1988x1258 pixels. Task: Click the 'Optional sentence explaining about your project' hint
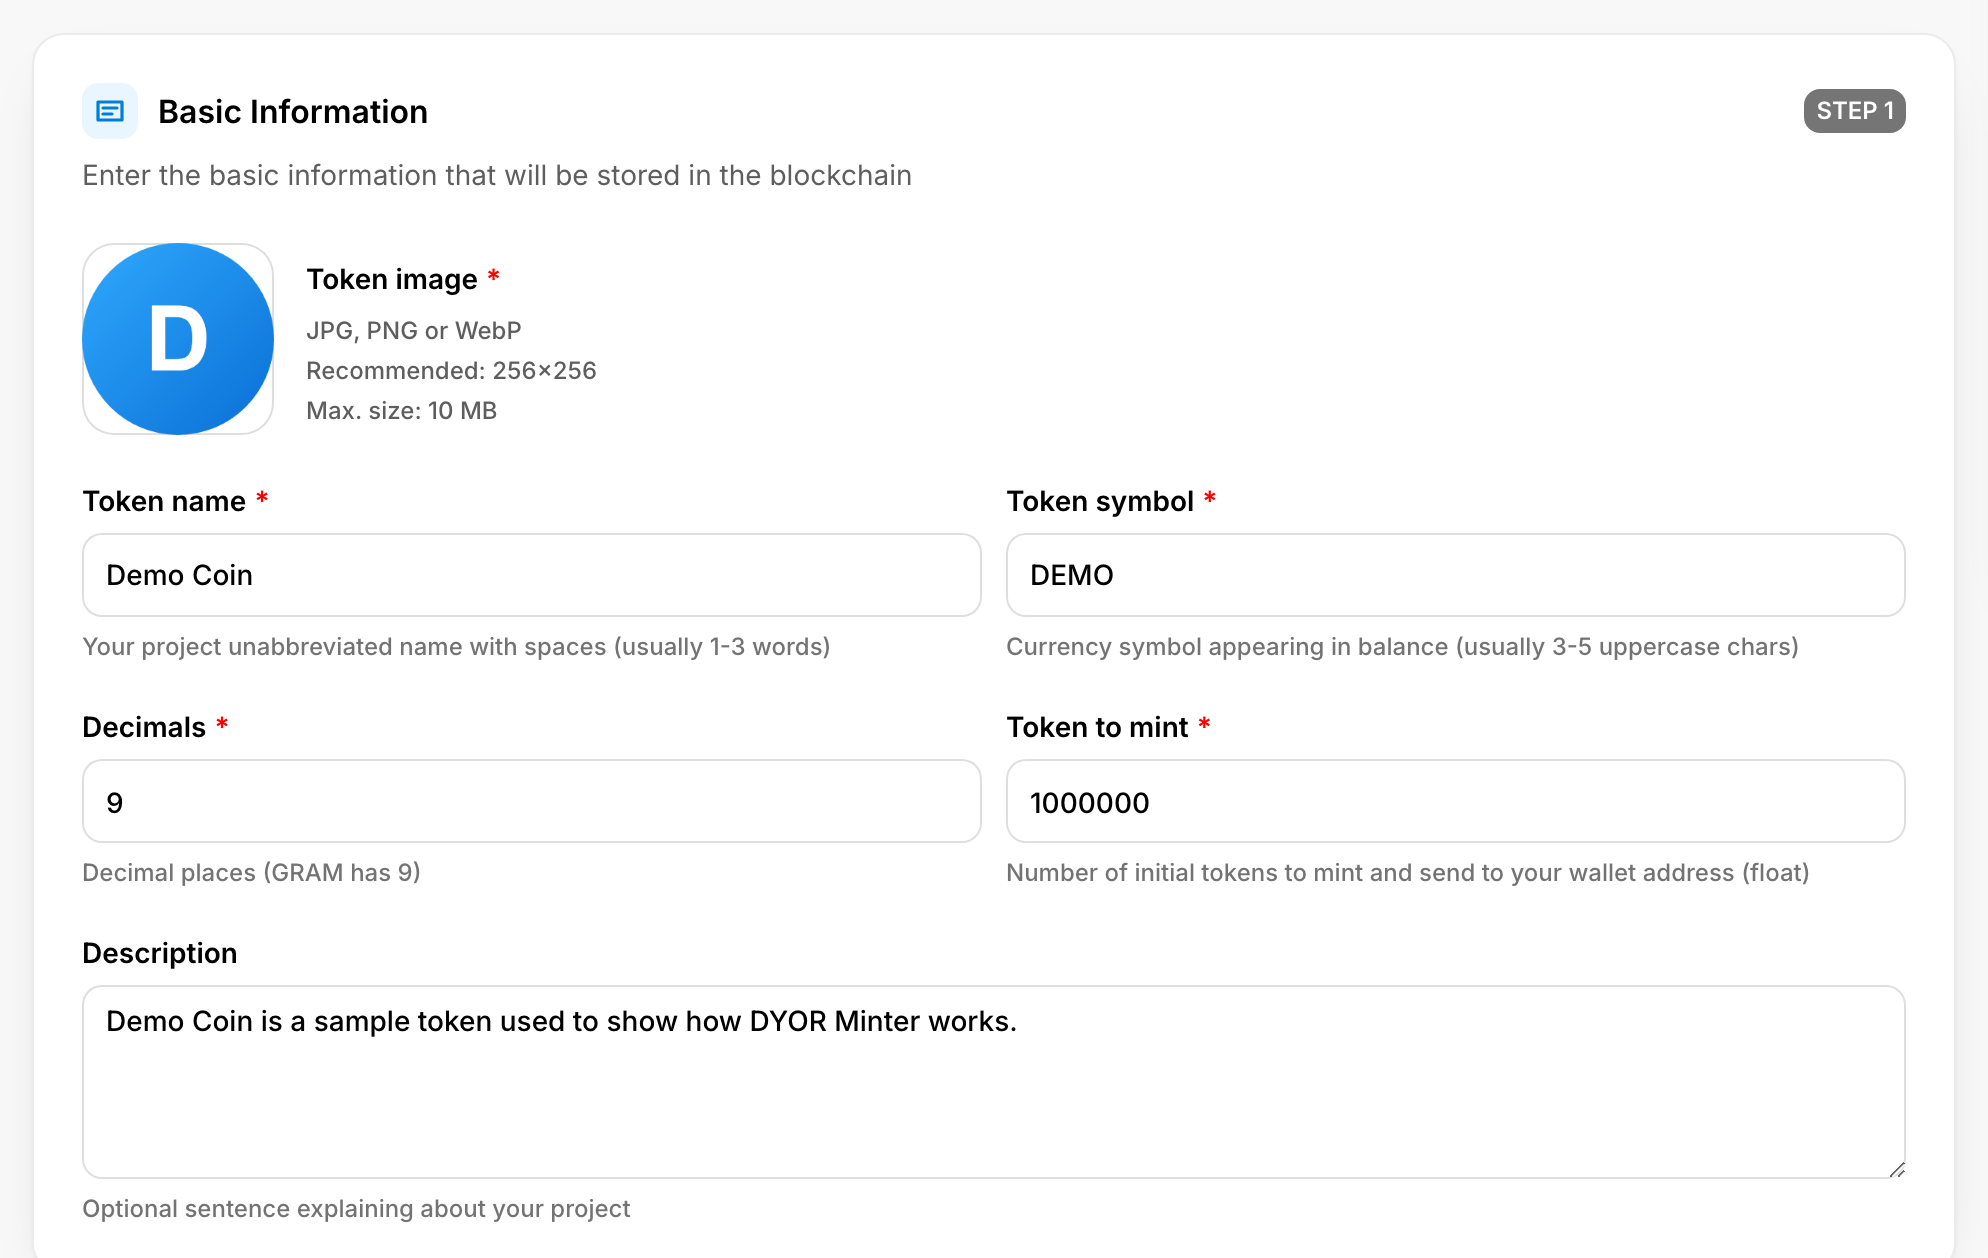click(356, 1209)
